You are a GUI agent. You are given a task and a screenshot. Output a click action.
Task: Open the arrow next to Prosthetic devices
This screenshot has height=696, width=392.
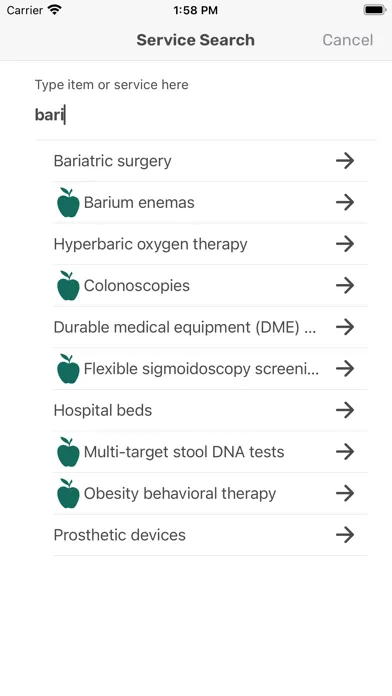(x=345, y=535)
